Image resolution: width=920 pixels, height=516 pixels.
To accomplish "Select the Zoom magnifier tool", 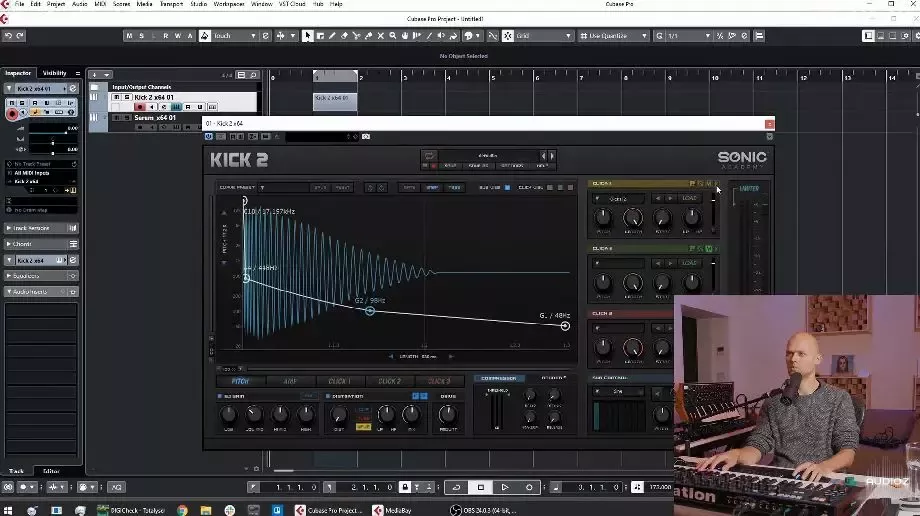I will (x=393, y=36).
